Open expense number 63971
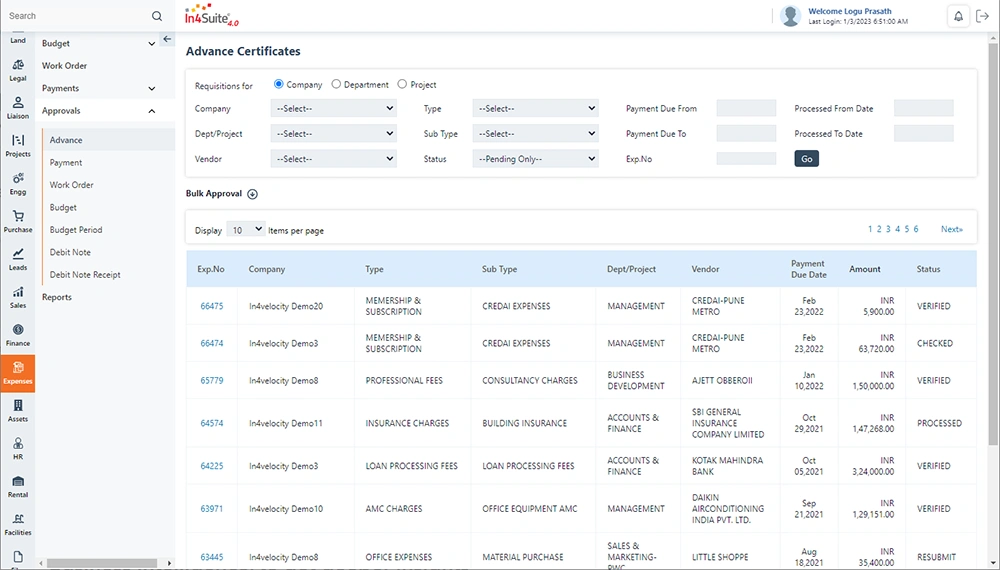 click(212, 509)
